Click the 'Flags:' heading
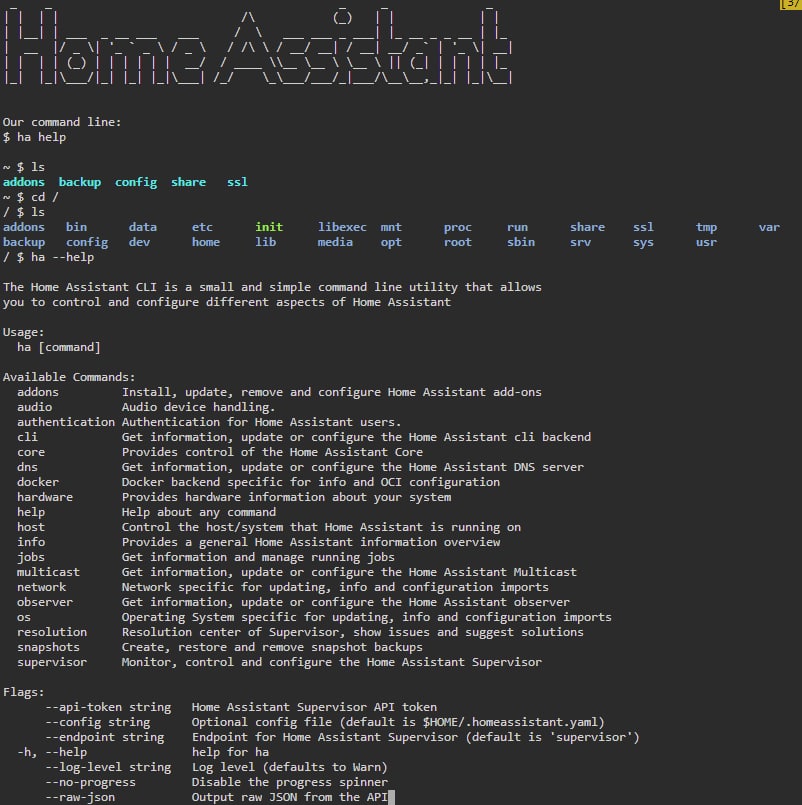The width and height of the screenshot is (802, 805). point(24,692)
